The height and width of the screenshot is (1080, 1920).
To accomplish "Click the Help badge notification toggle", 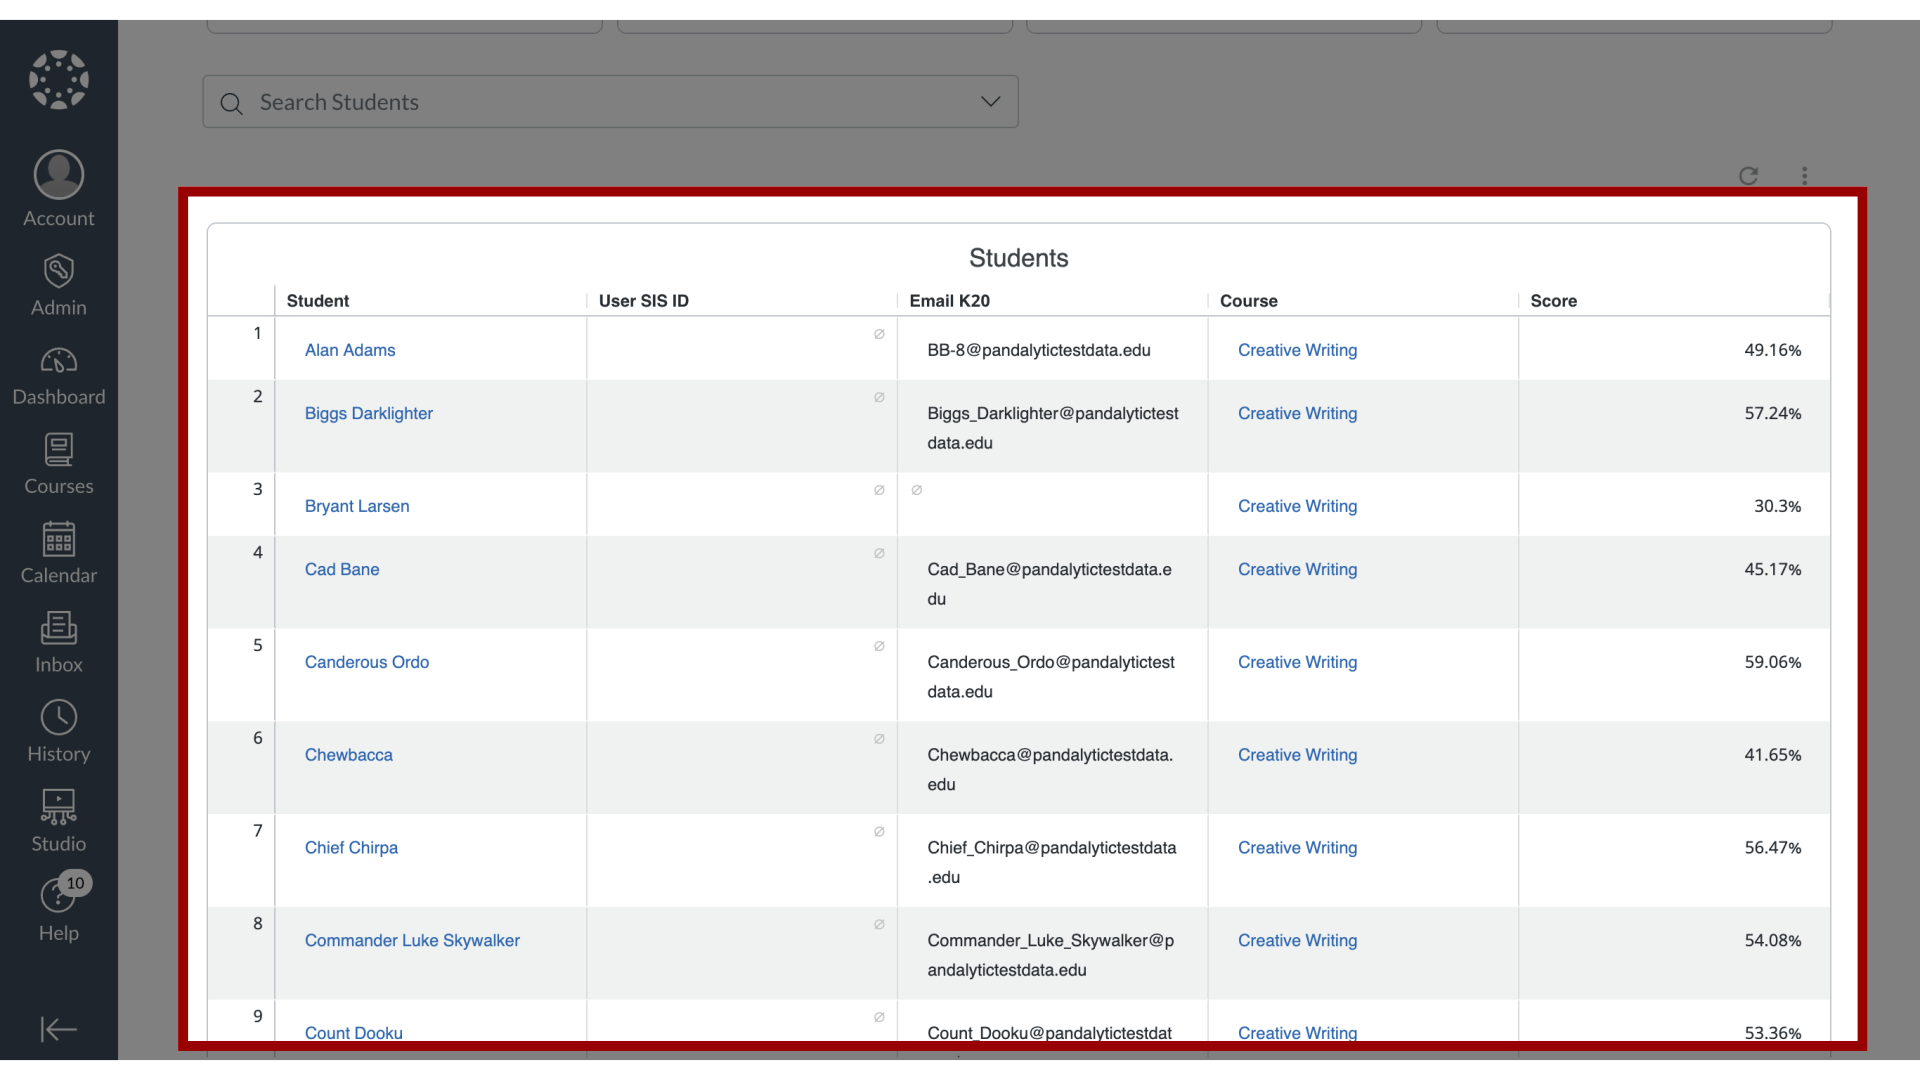I will coord(75,884).
